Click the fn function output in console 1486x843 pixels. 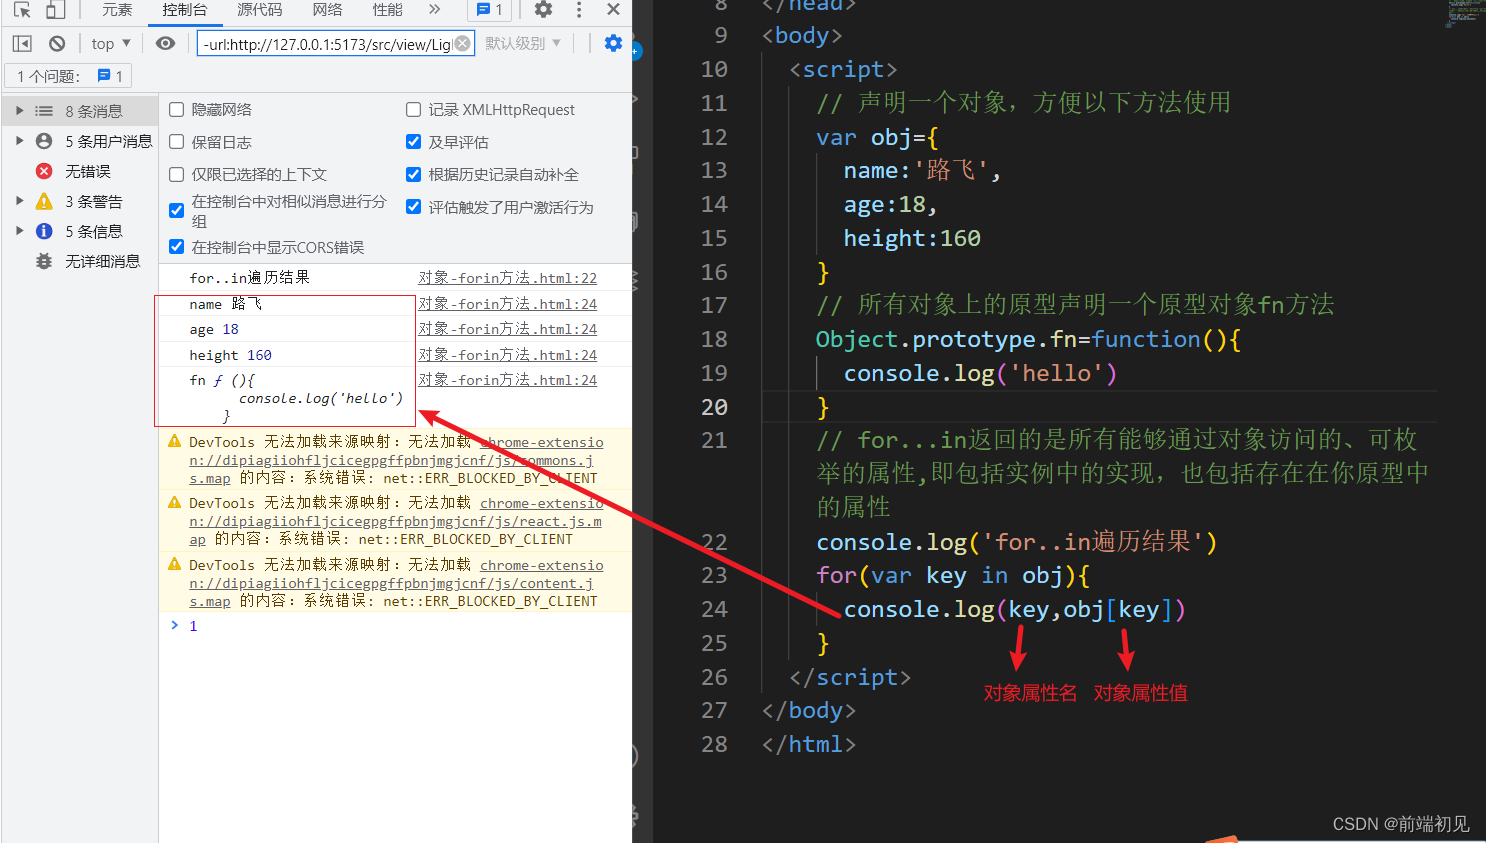pos(296,398)
